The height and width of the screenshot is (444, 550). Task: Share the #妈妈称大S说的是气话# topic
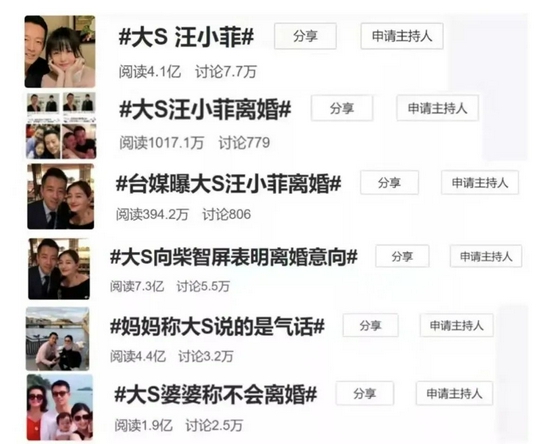click(x=370, y=325)
